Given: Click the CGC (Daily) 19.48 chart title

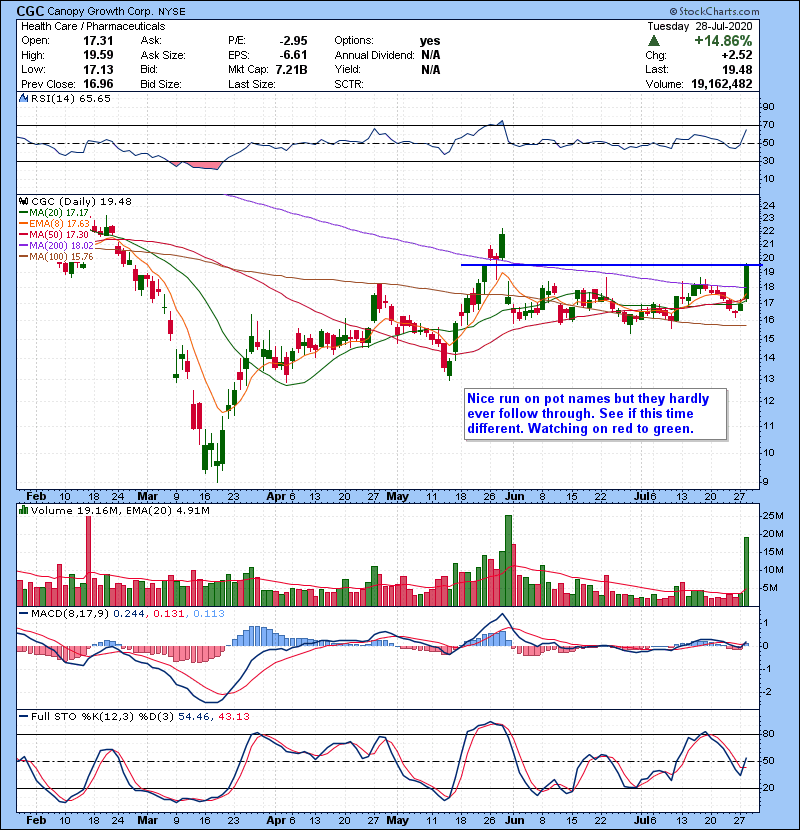Looking at the screenshot, I should click(x=81, y=201).
